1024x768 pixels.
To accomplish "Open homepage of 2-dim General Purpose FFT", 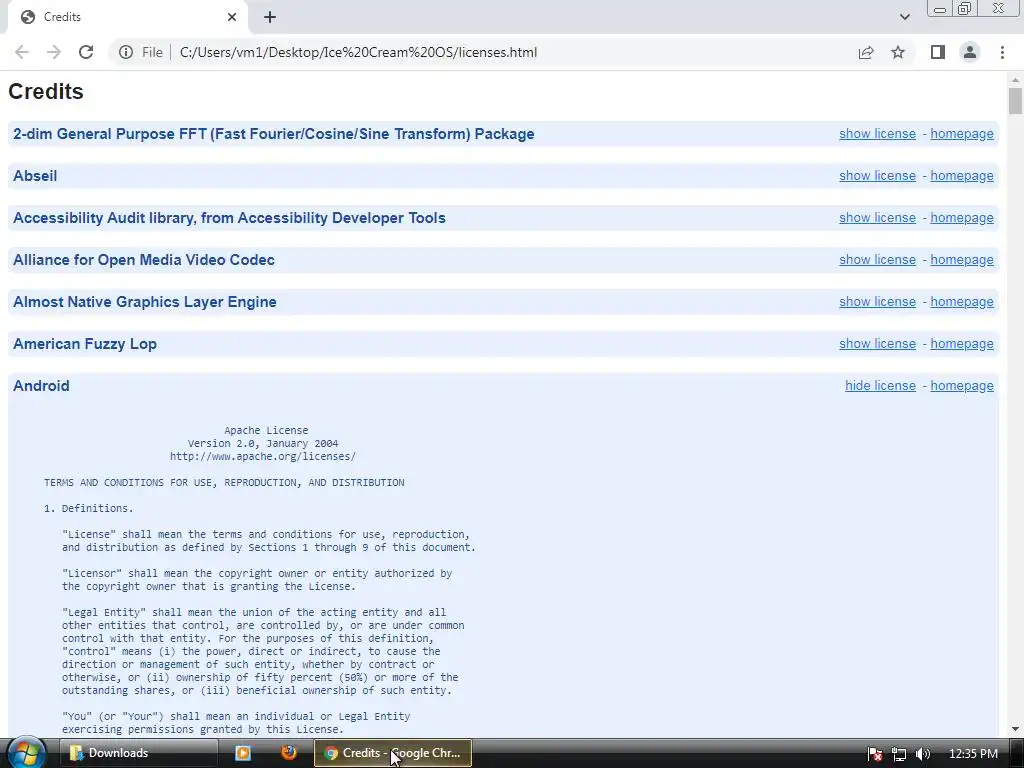I will pyautogui.click(x=962, y=134).
